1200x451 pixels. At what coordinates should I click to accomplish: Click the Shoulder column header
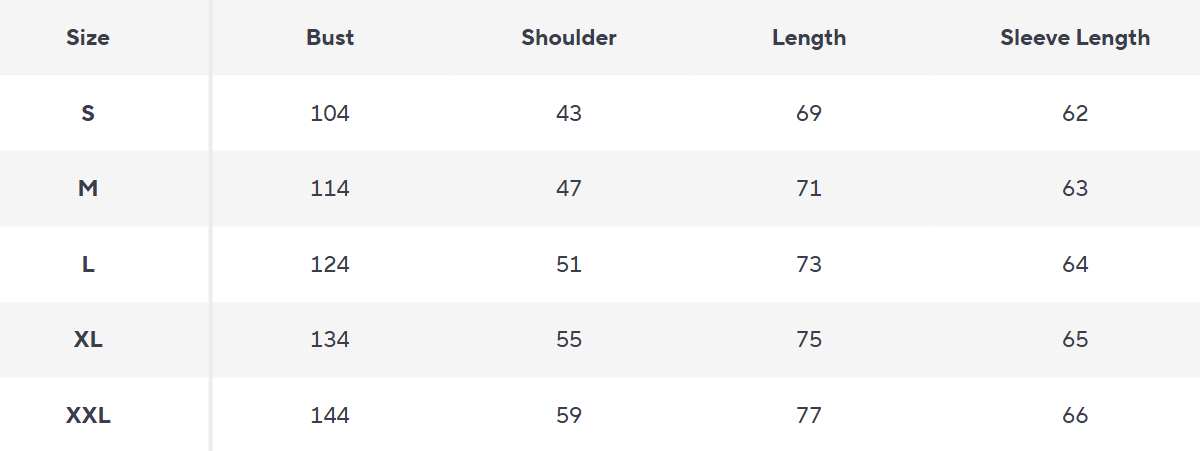click(x=569, y=38)
